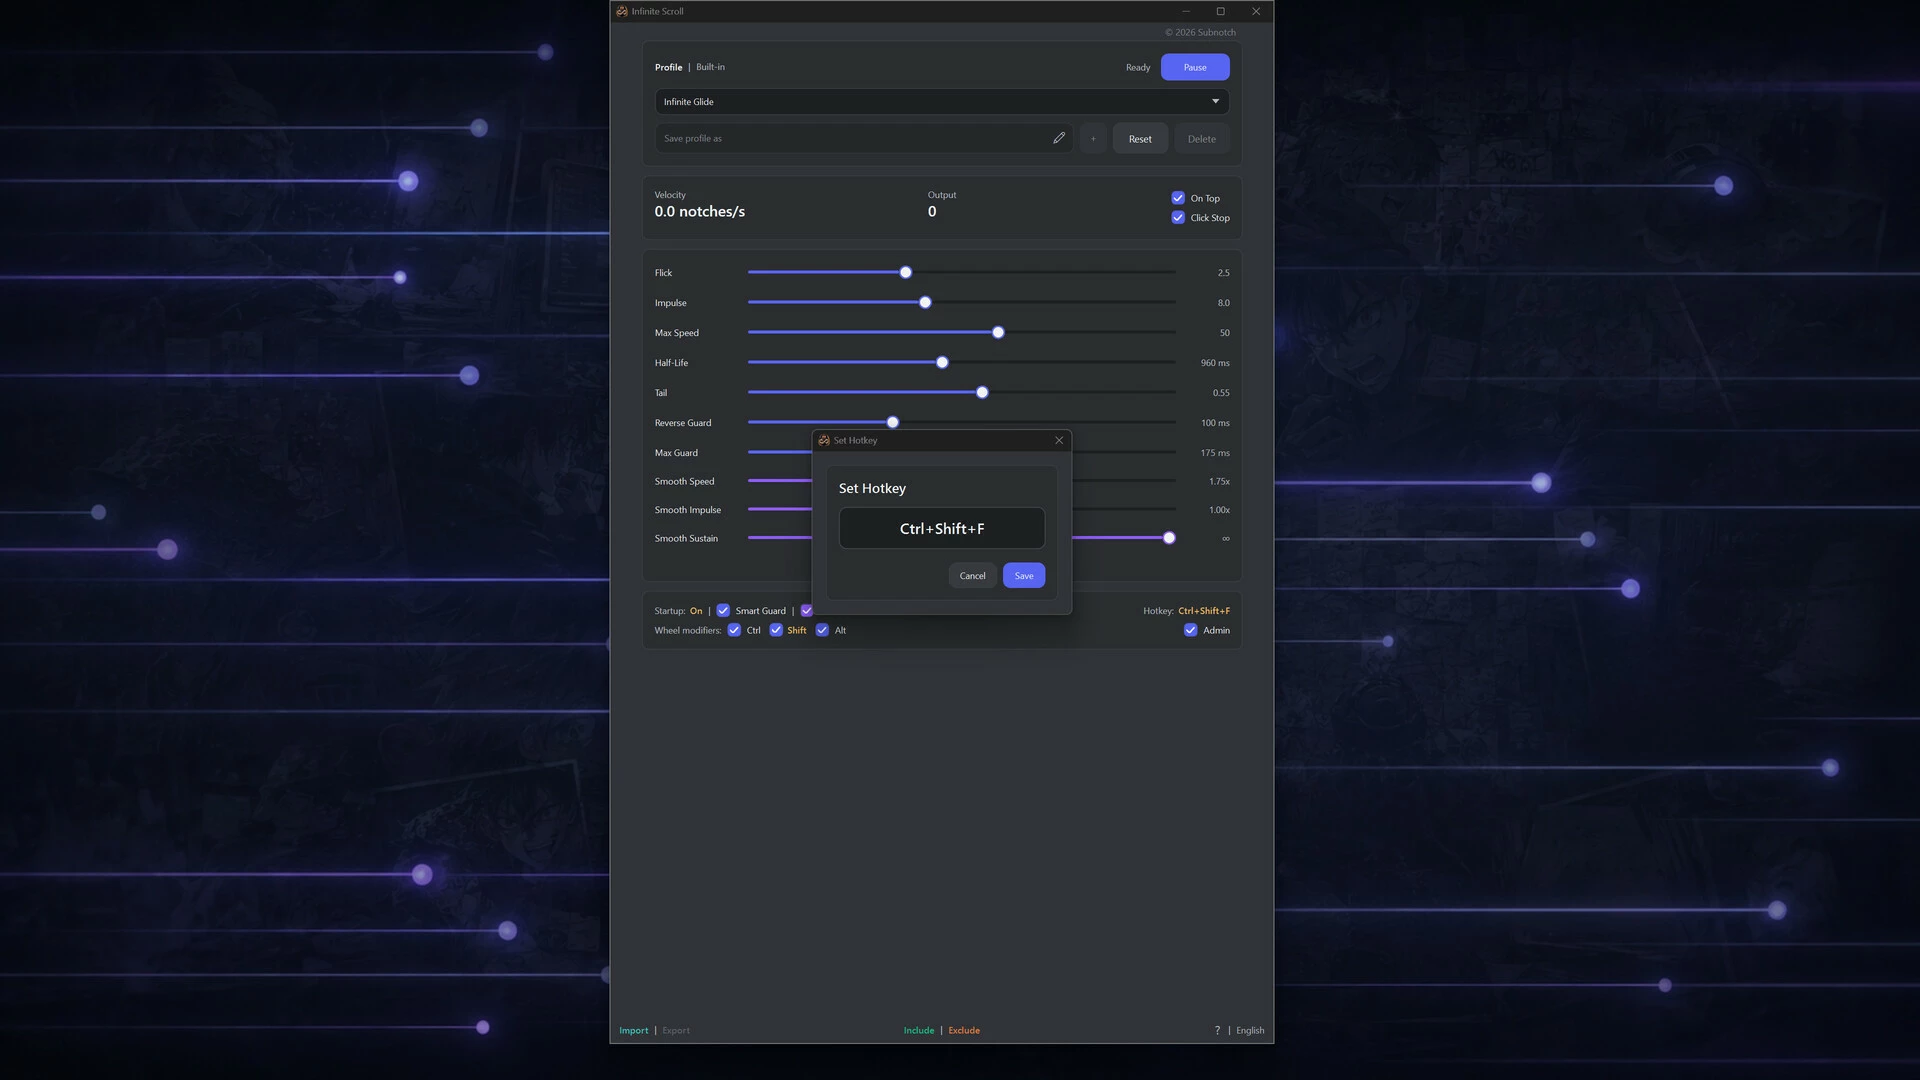Image resolution: width=1920 pixels, height=1080 pixels.
Task: Toggle the Shift wheel modifier checkbox
Action: [776, 630]
